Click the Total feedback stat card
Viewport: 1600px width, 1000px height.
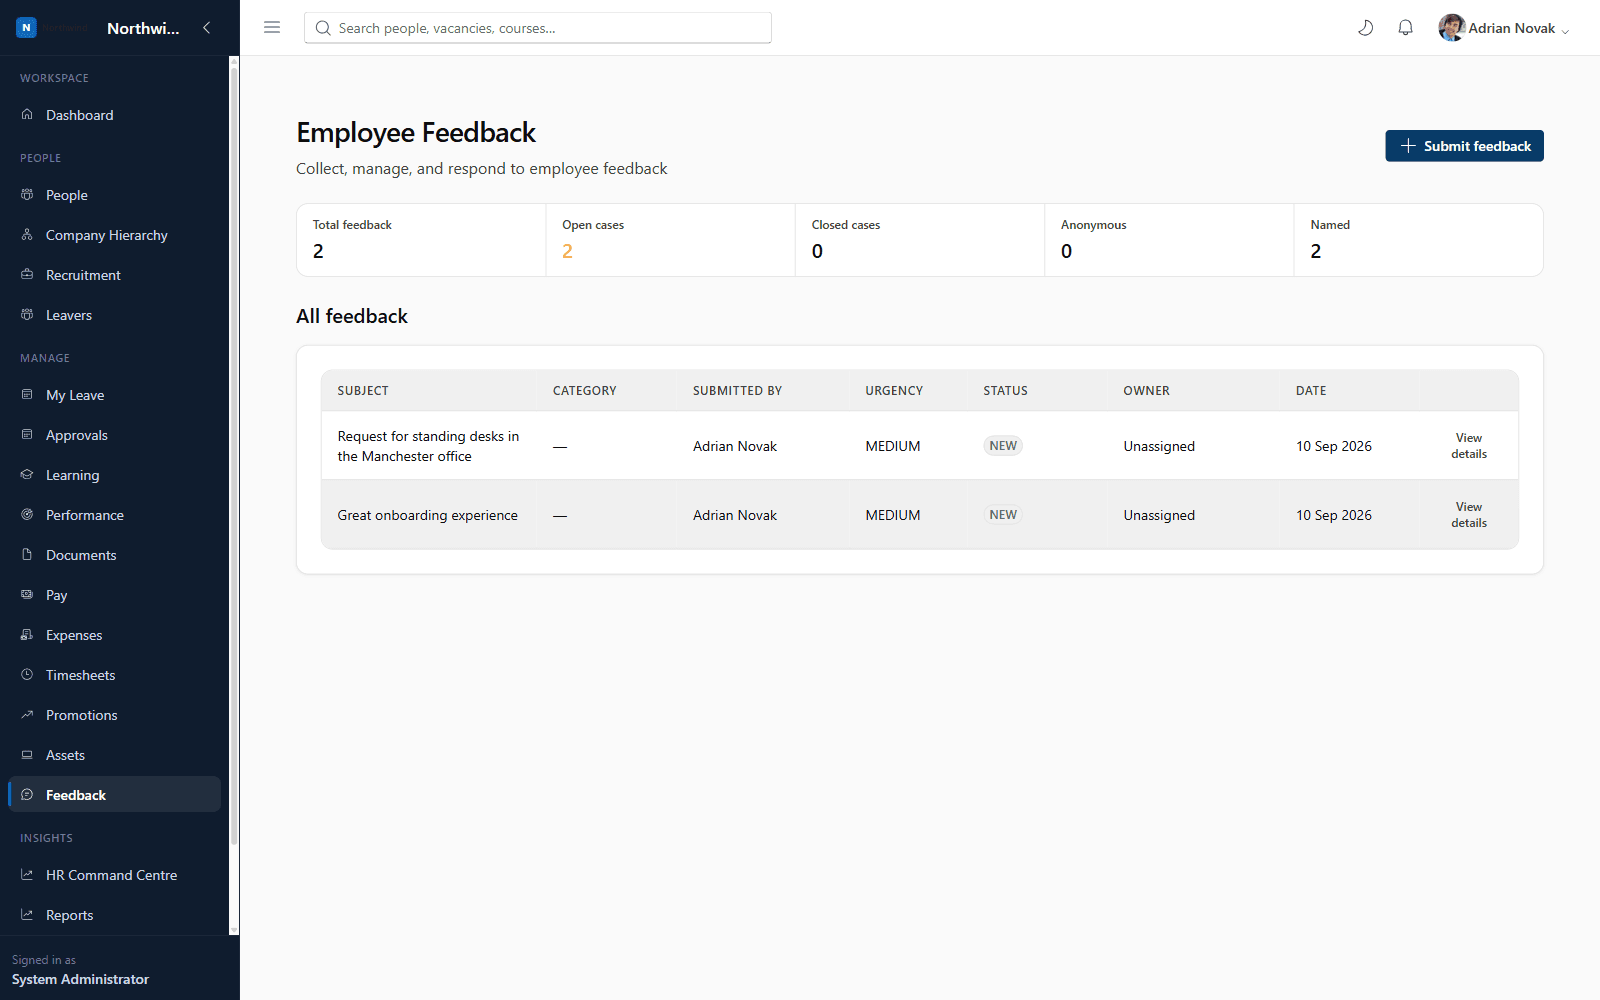click(x=421, y=240)
